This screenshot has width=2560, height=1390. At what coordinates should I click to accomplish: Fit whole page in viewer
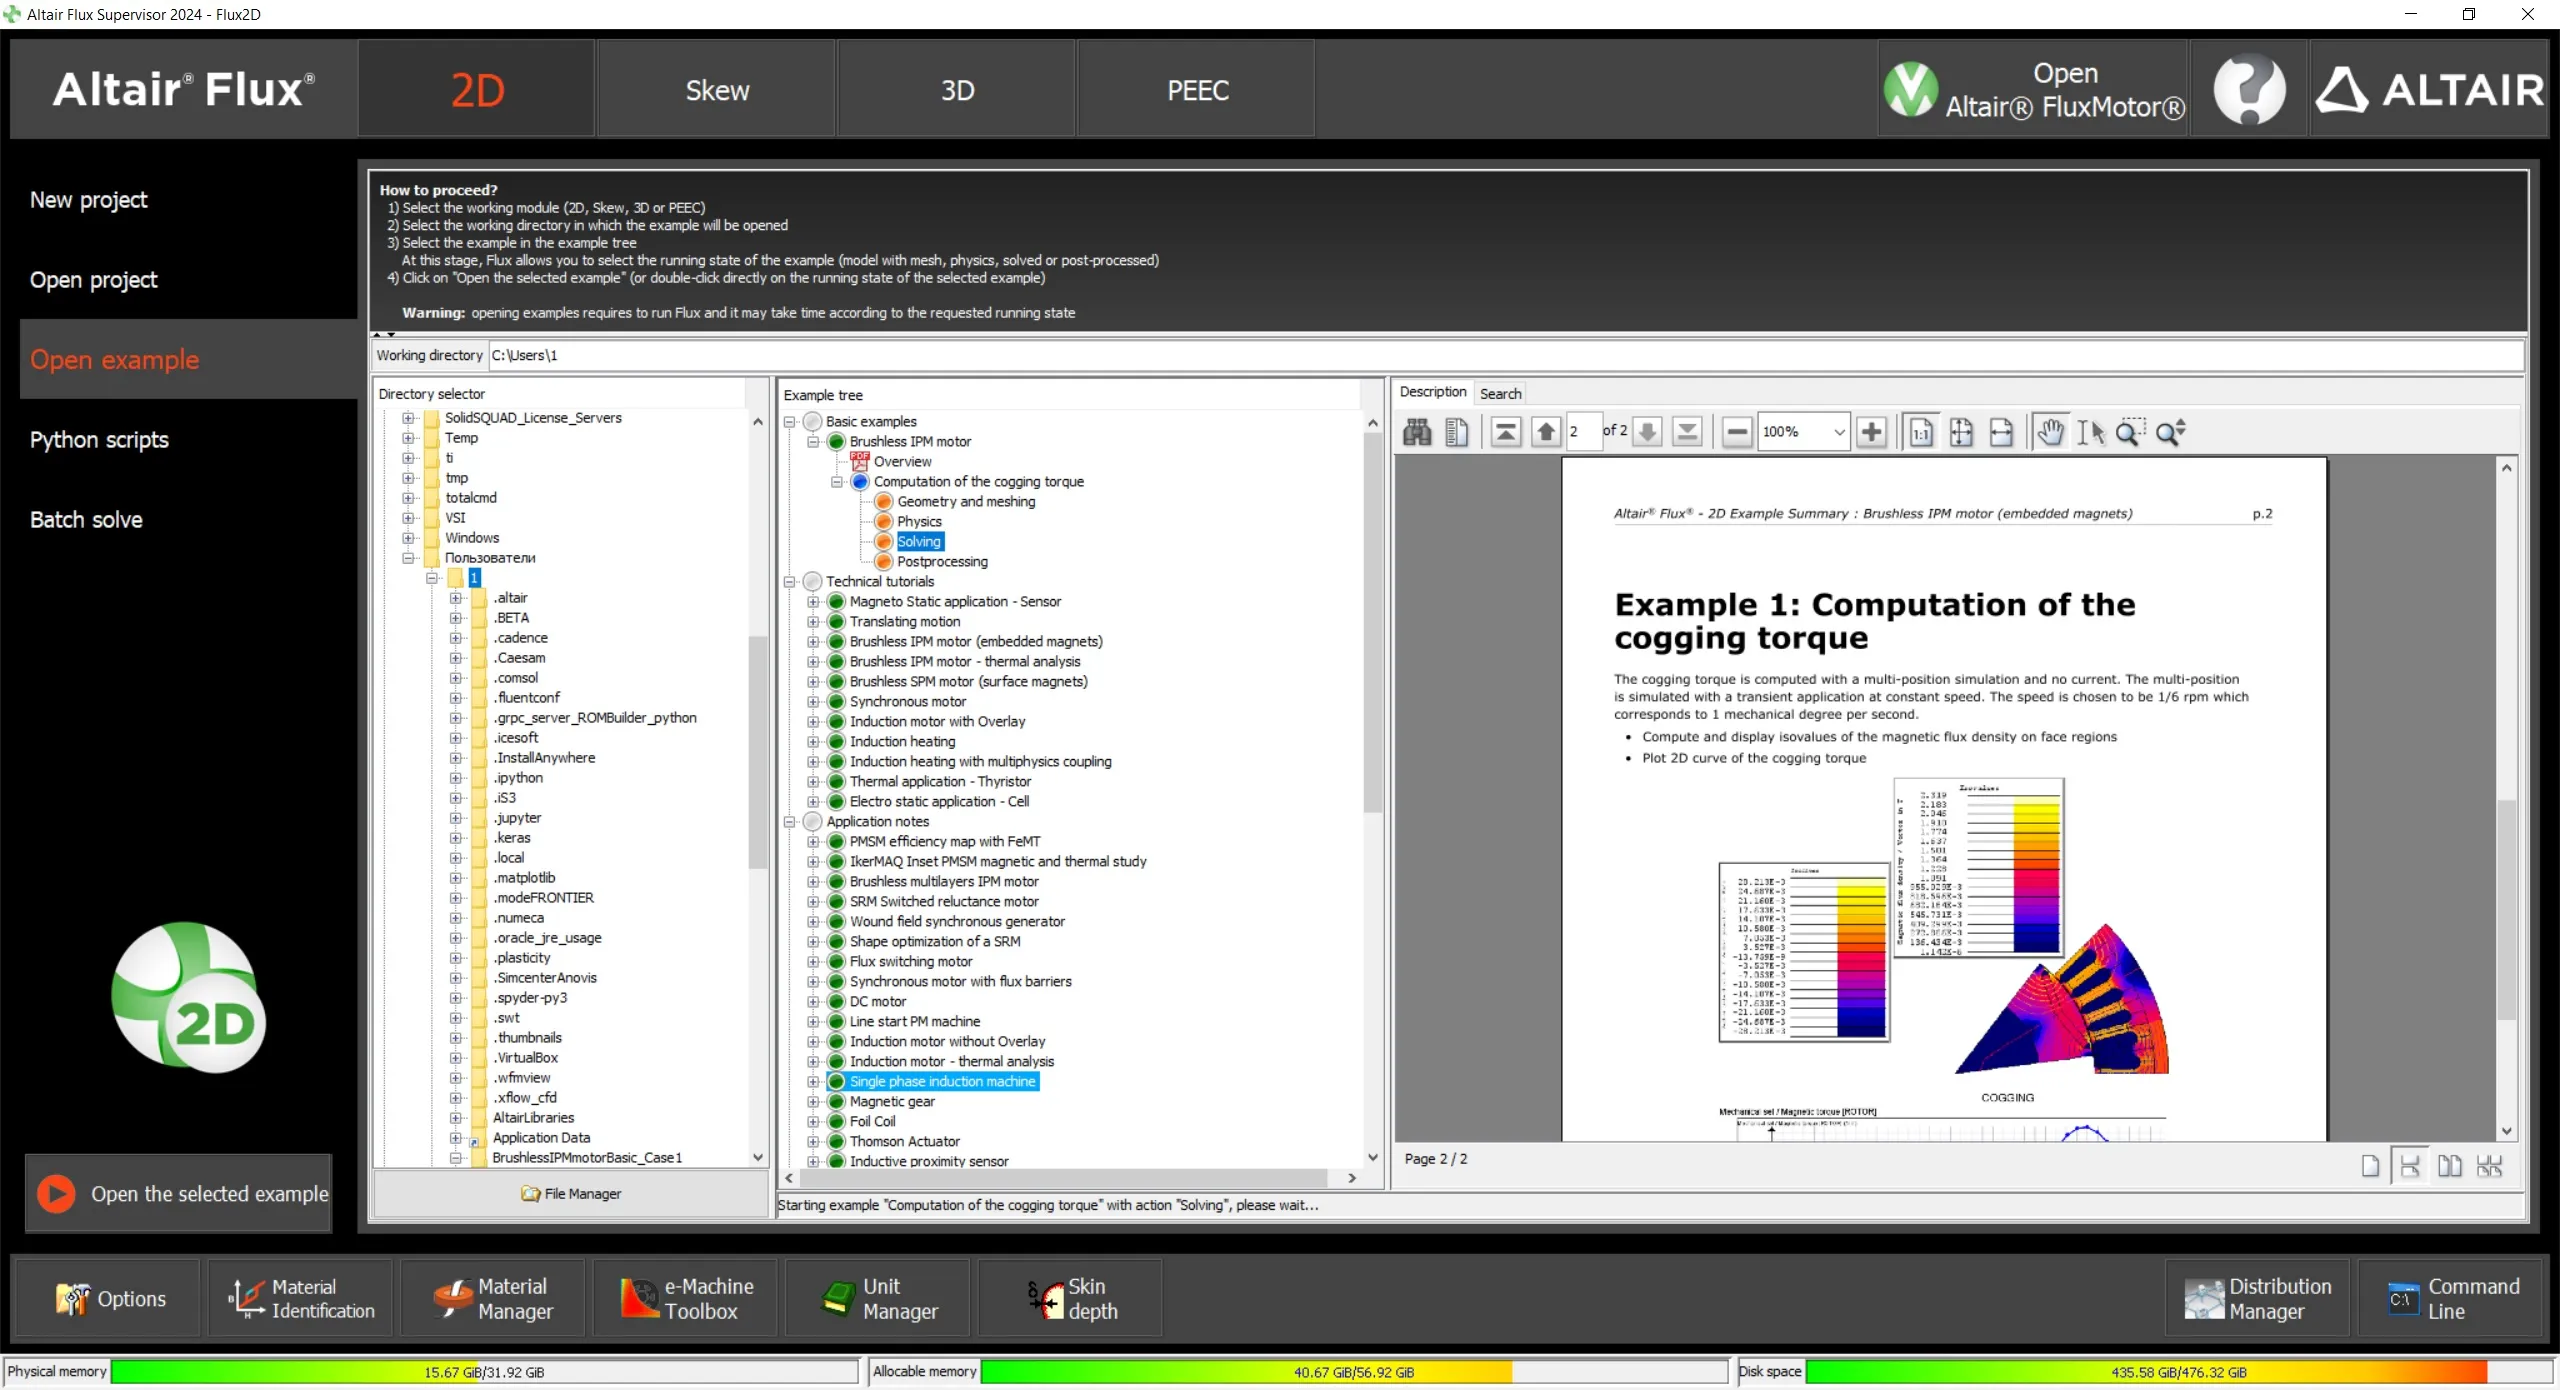(1961, 432)
